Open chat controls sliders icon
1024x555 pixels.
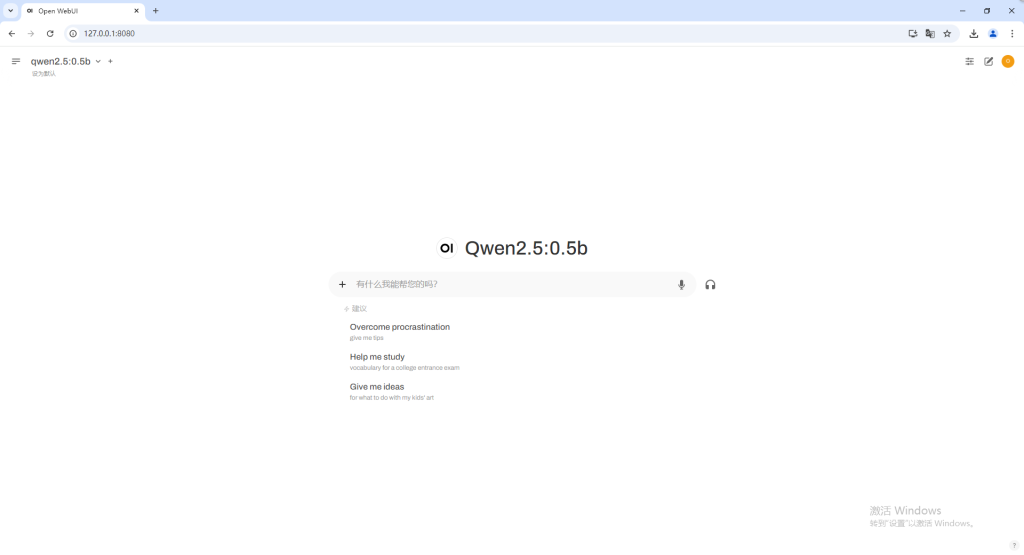click(x=969, y=61)
